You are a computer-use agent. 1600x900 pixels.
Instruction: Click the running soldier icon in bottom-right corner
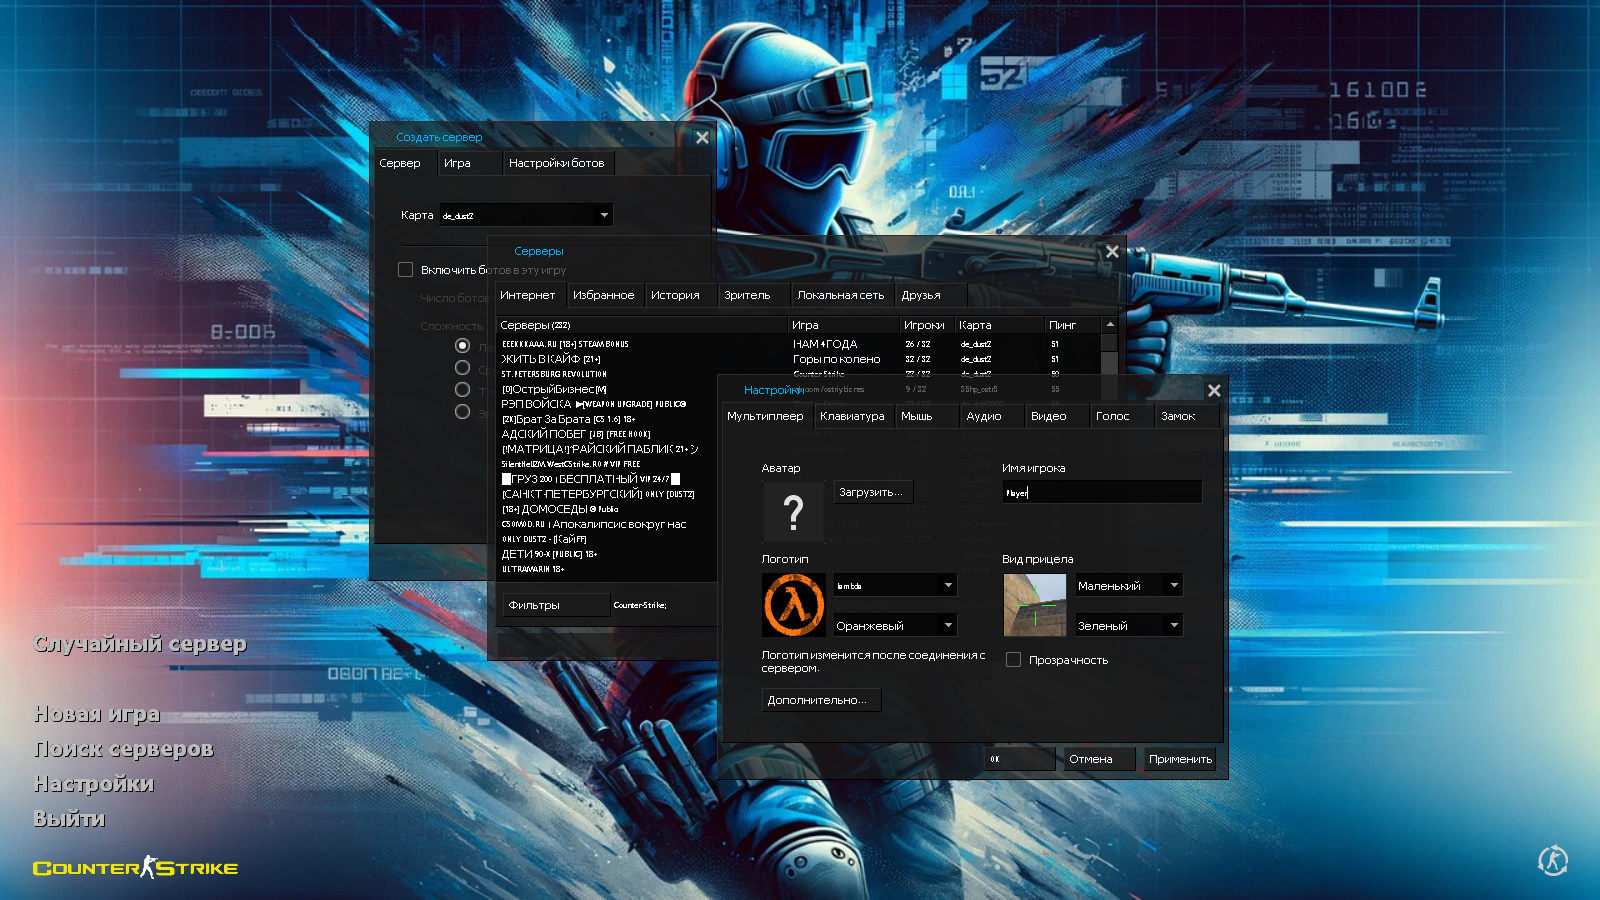coord(1552,860)
